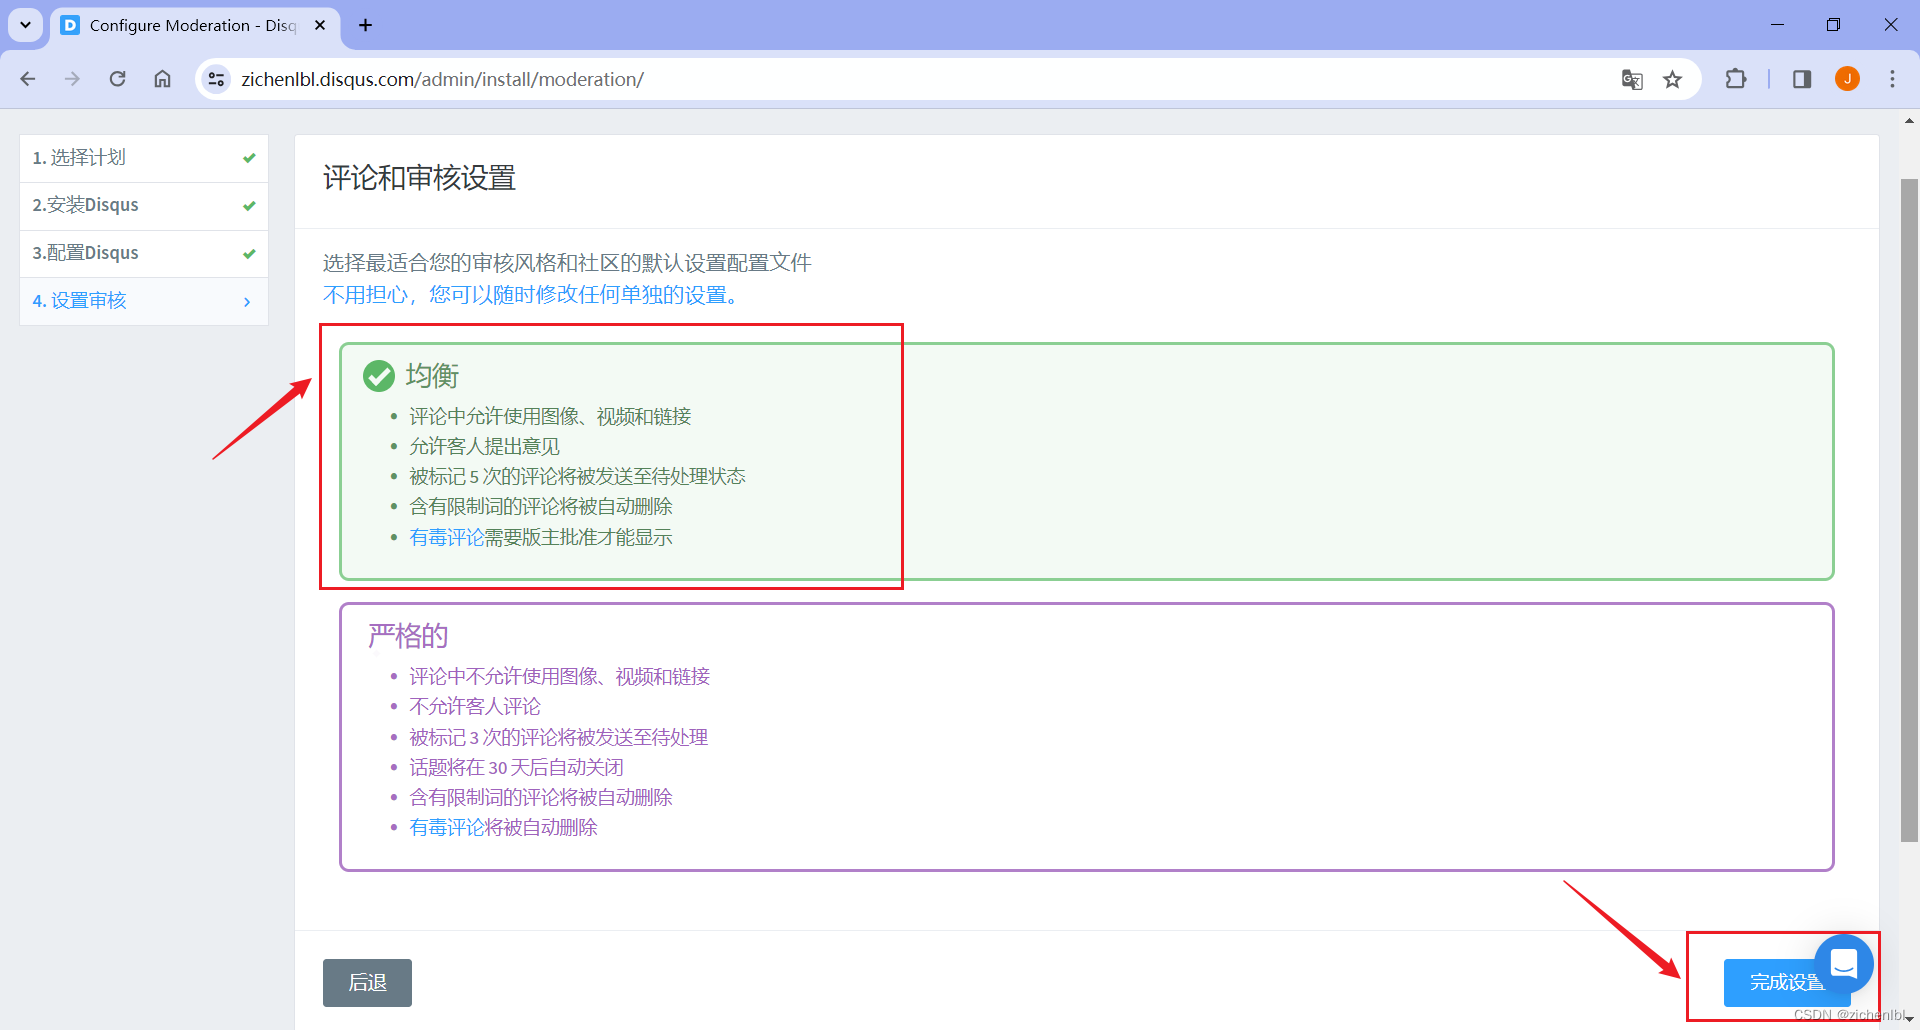Open site information icon in address bar

tap(216, 79)
